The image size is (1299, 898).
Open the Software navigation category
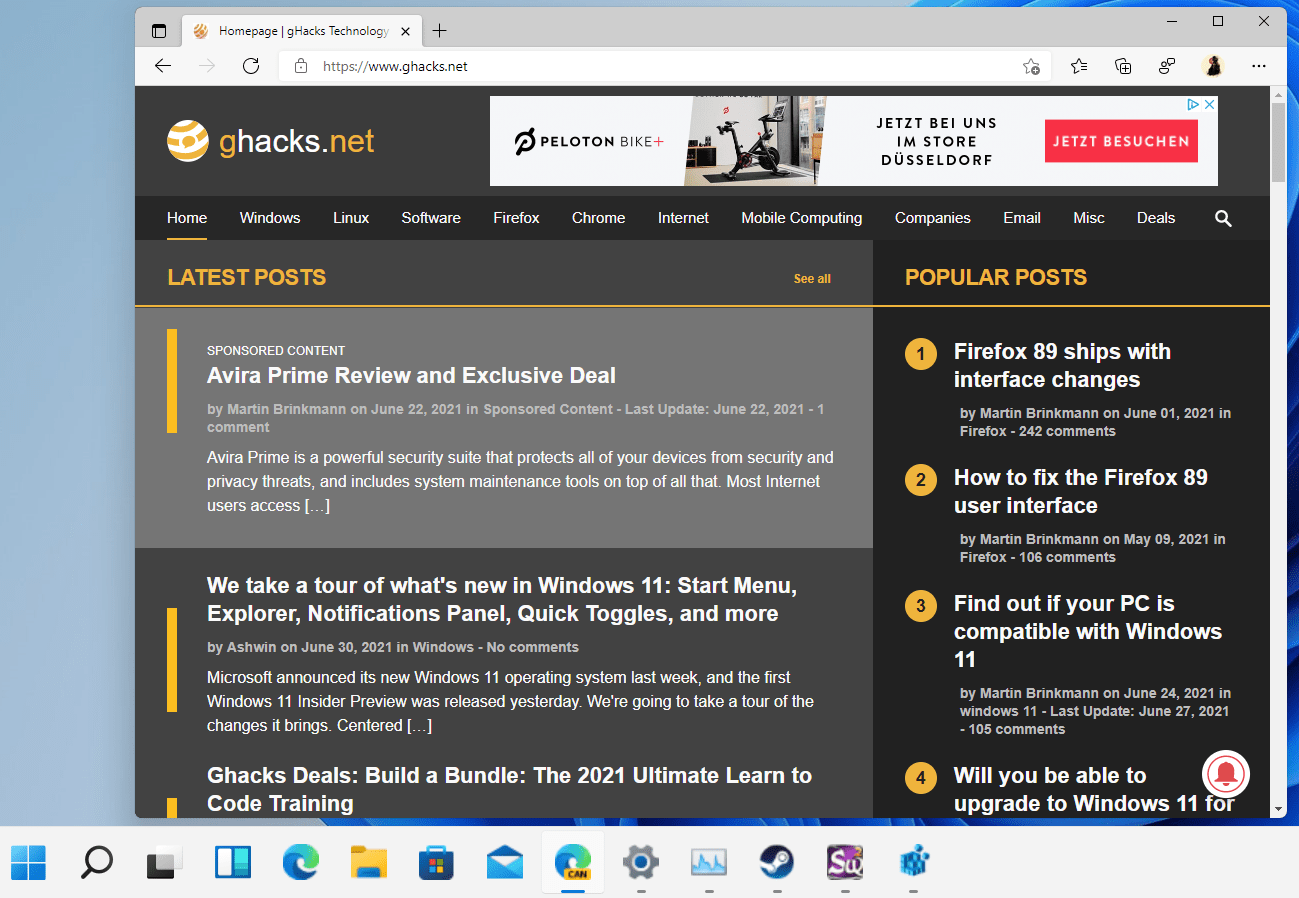(x=431, y=218)
